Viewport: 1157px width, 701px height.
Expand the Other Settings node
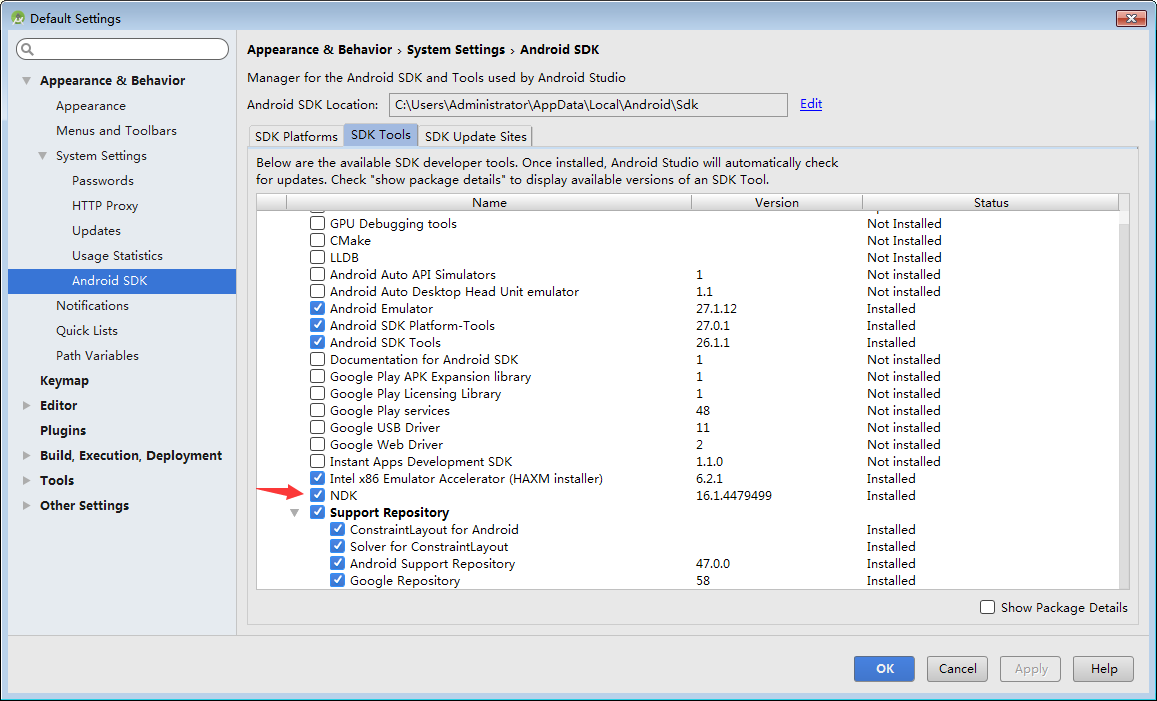tap(27, 505)
